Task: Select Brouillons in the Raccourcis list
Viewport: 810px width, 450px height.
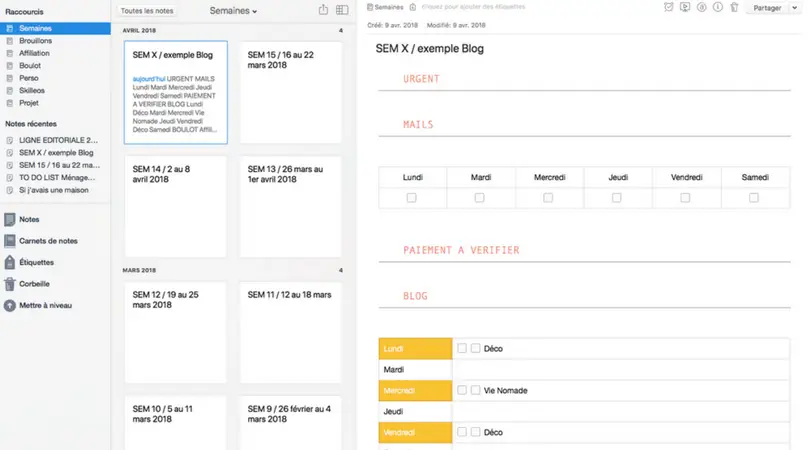Action: (x=36, y=42)
